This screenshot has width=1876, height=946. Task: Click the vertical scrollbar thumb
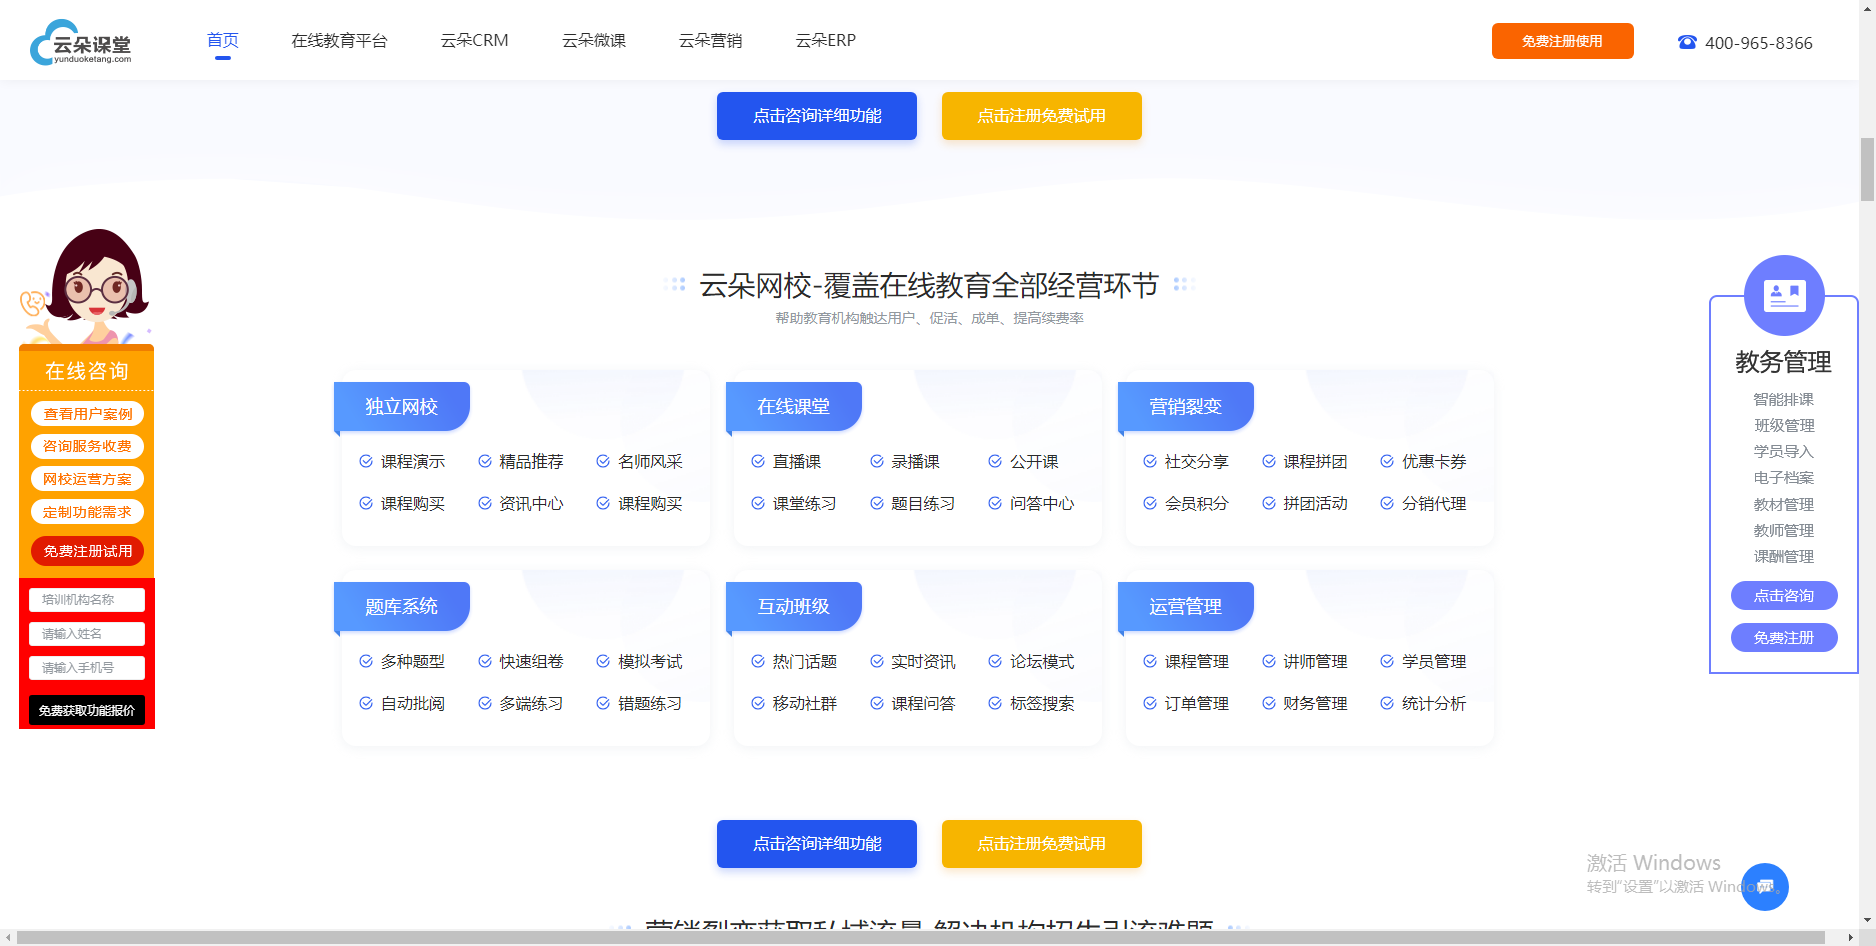[1867, 170]
